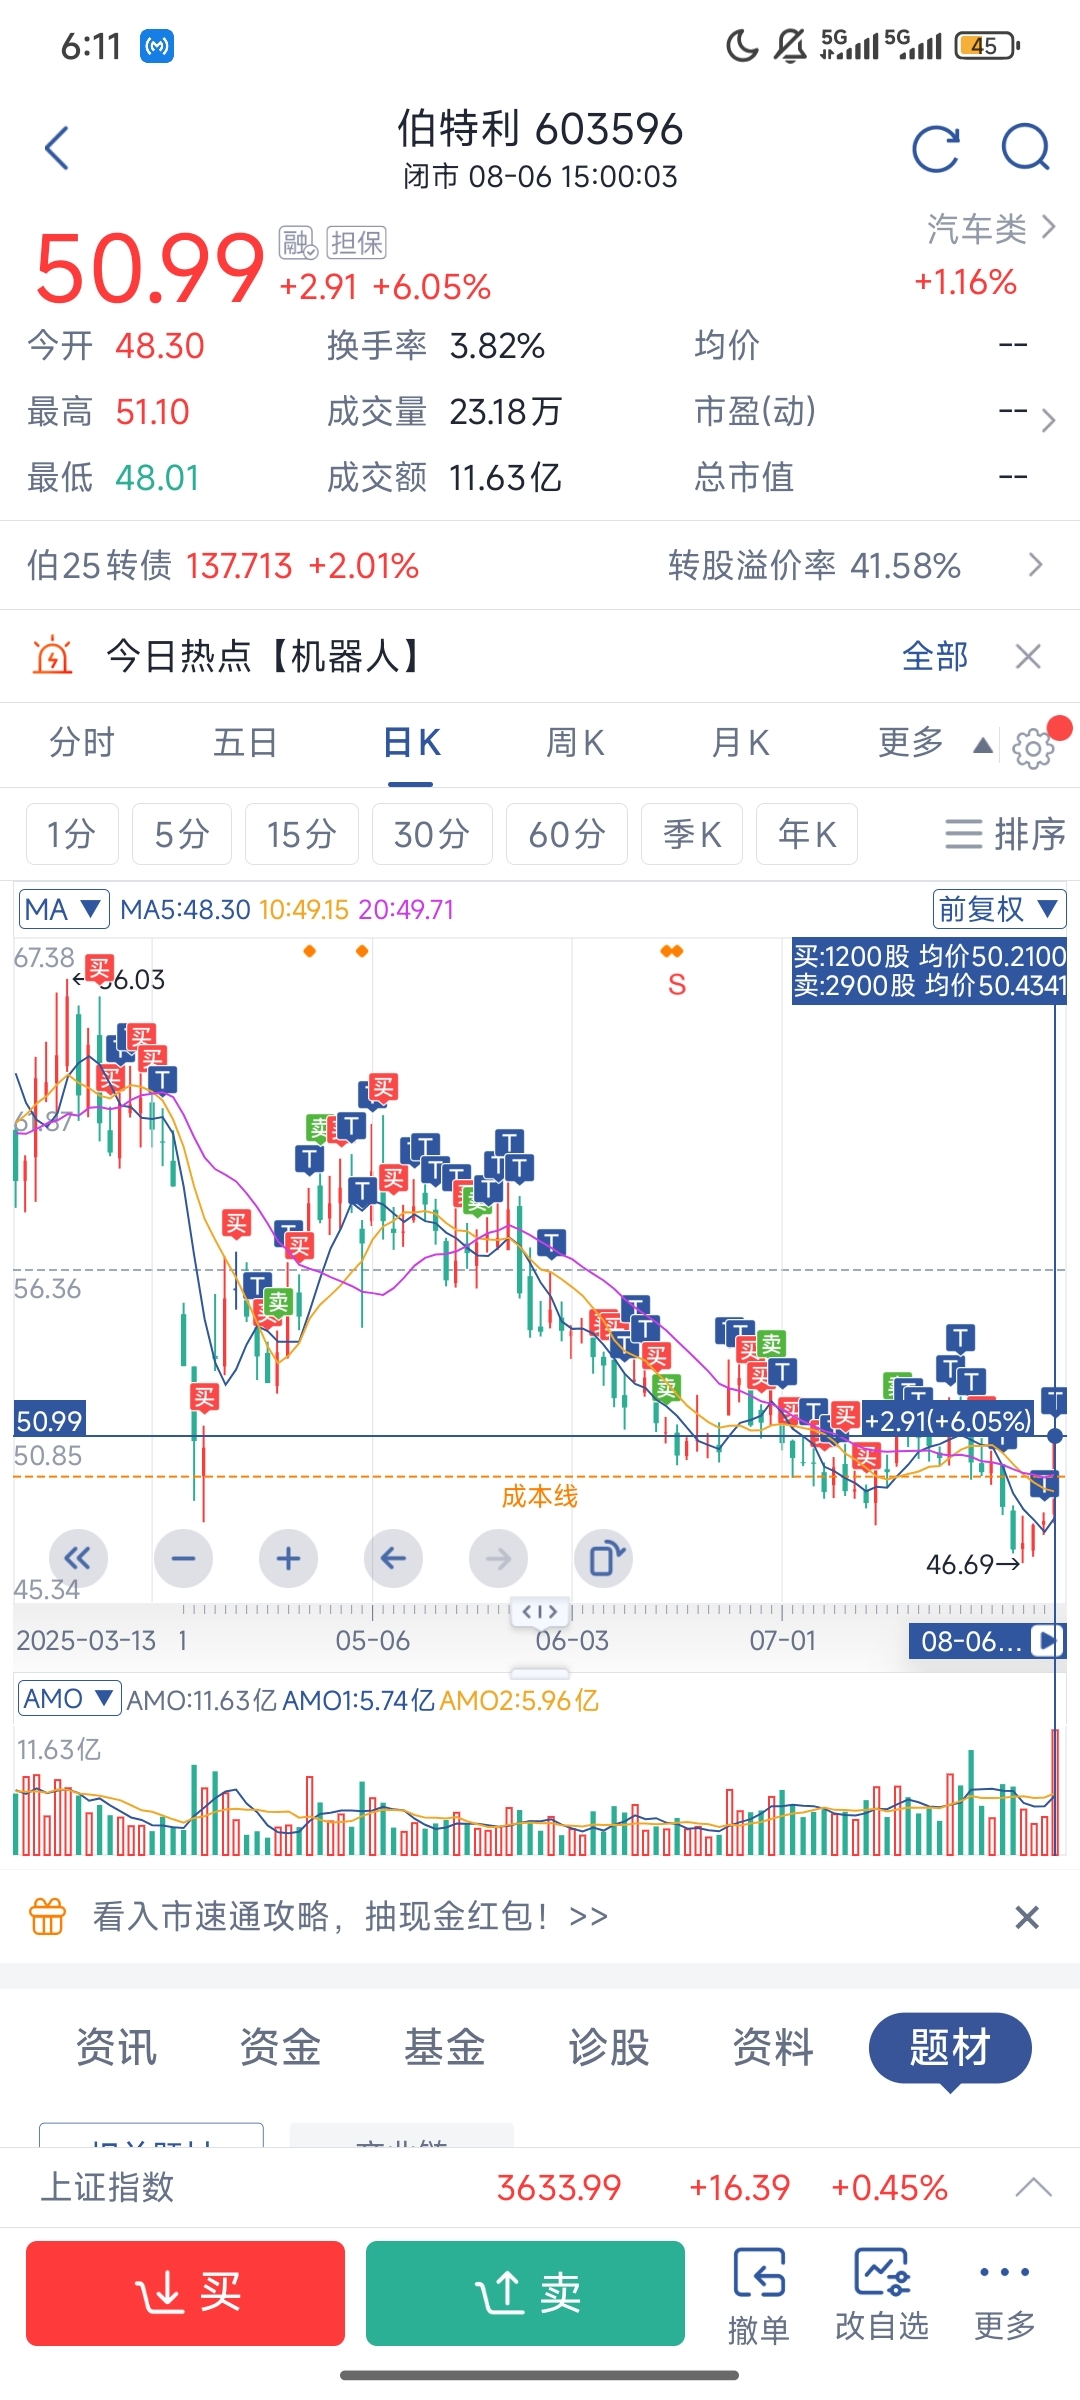Open the AMO indicator dropdown

[x=69, y=1699]
